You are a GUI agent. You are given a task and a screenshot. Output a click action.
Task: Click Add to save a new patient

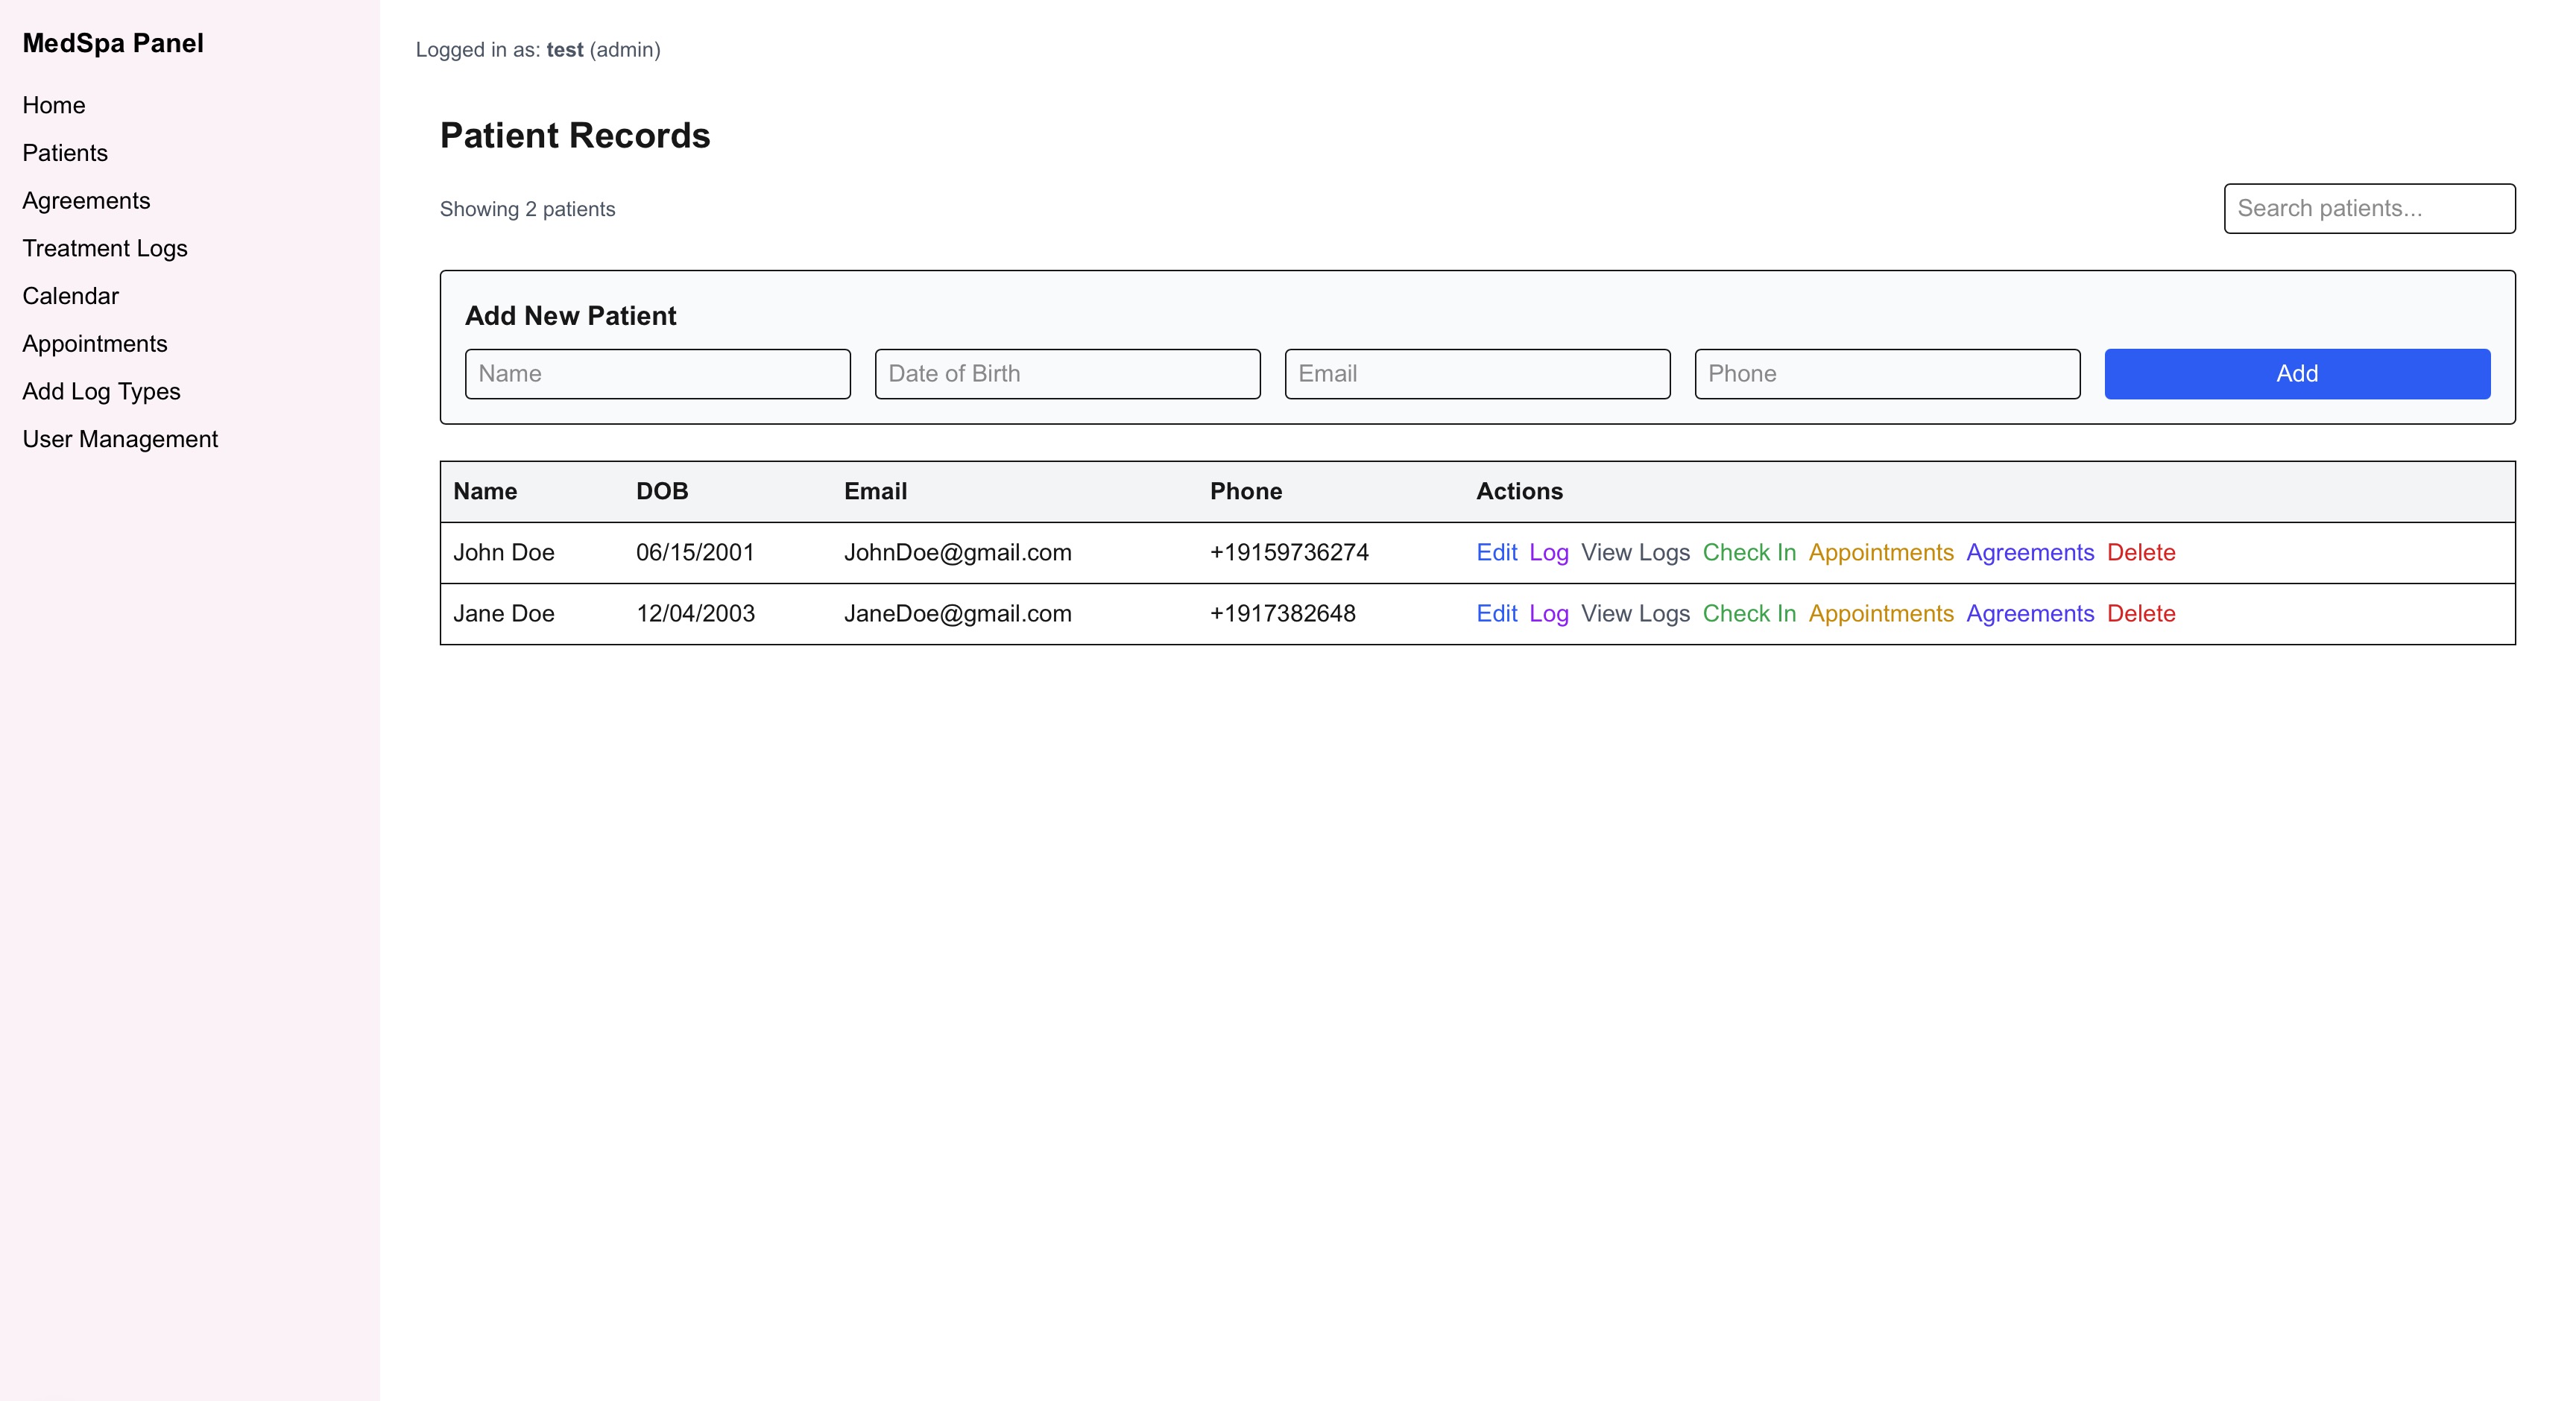pos(2297,373)
